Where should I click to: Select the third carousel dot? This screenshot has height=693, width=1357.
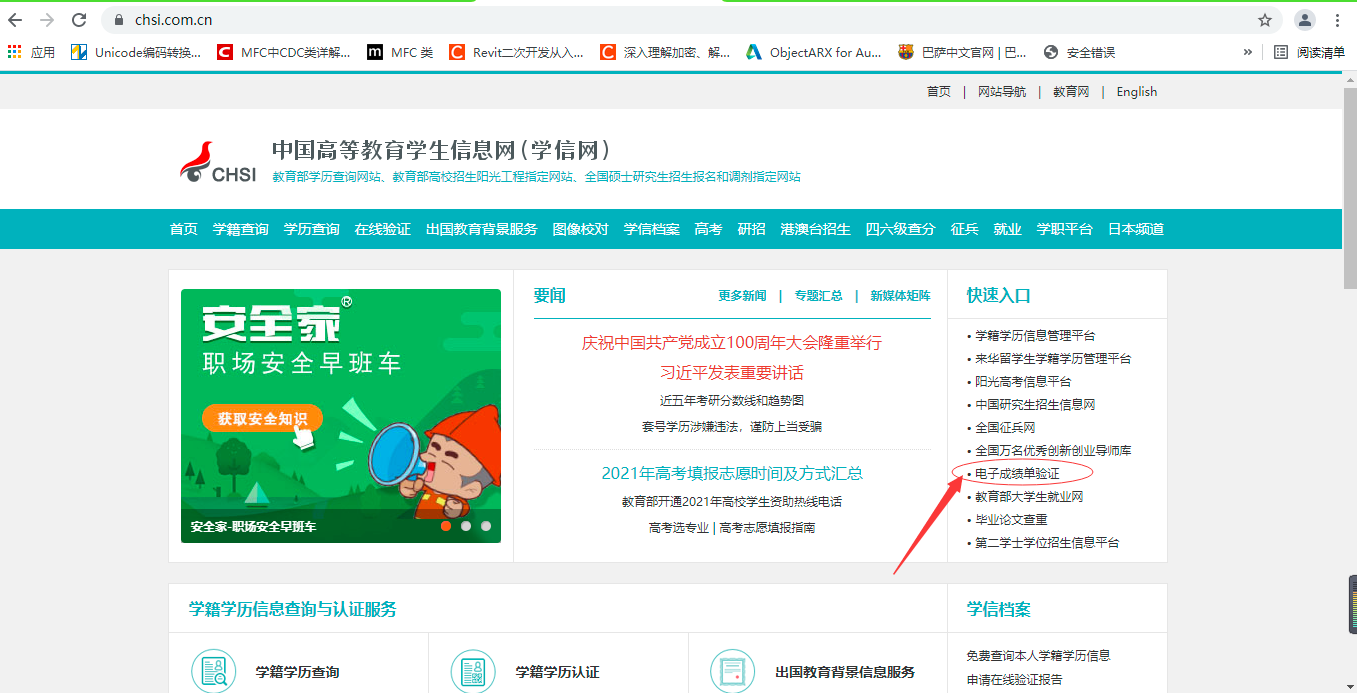coord(486,525)
